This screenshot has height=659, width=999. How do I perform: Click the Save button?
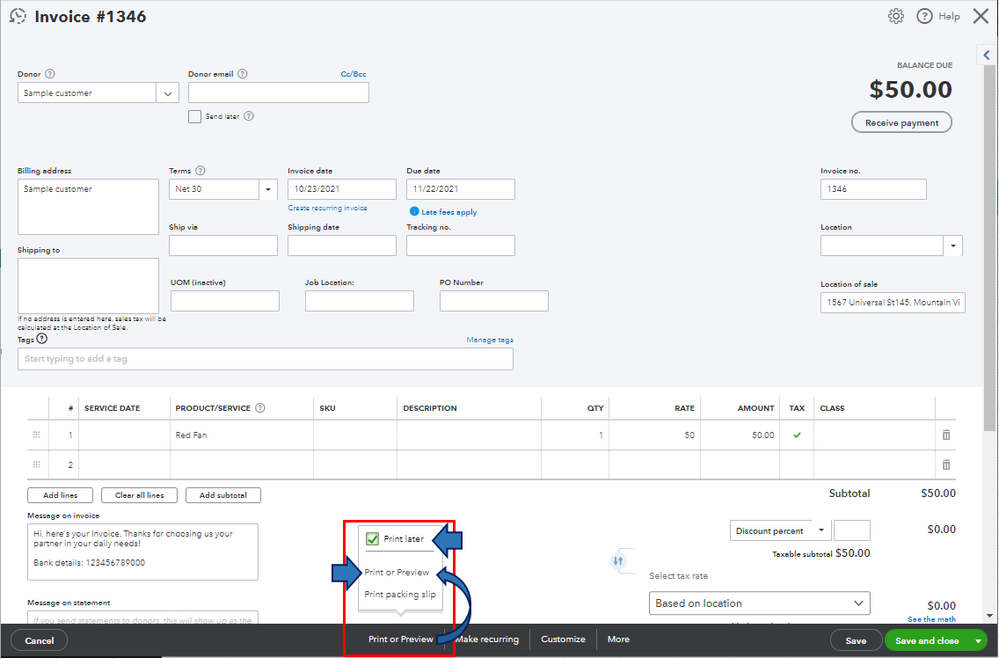tap(856, 641)
